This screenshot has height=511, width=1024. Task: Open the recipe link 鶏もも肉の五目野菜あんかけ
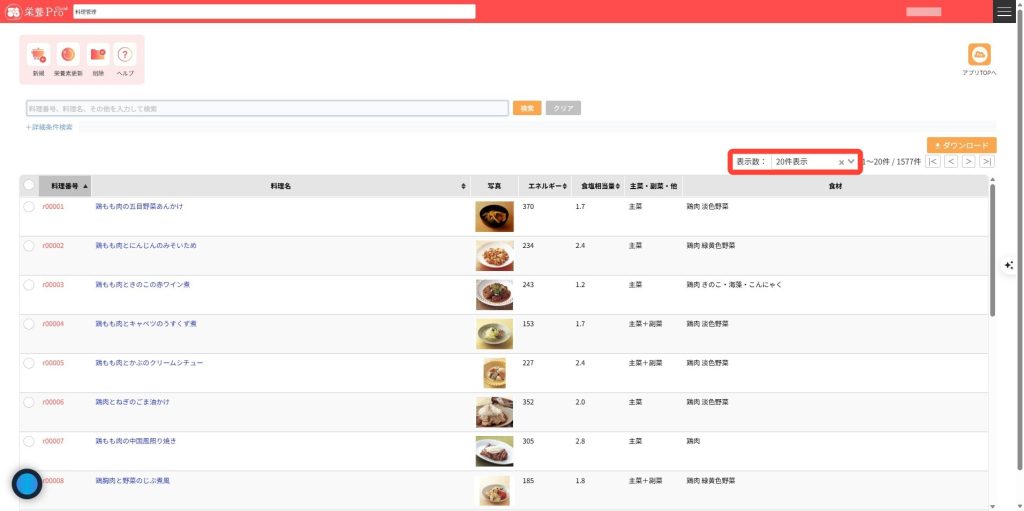click(139, 206)
